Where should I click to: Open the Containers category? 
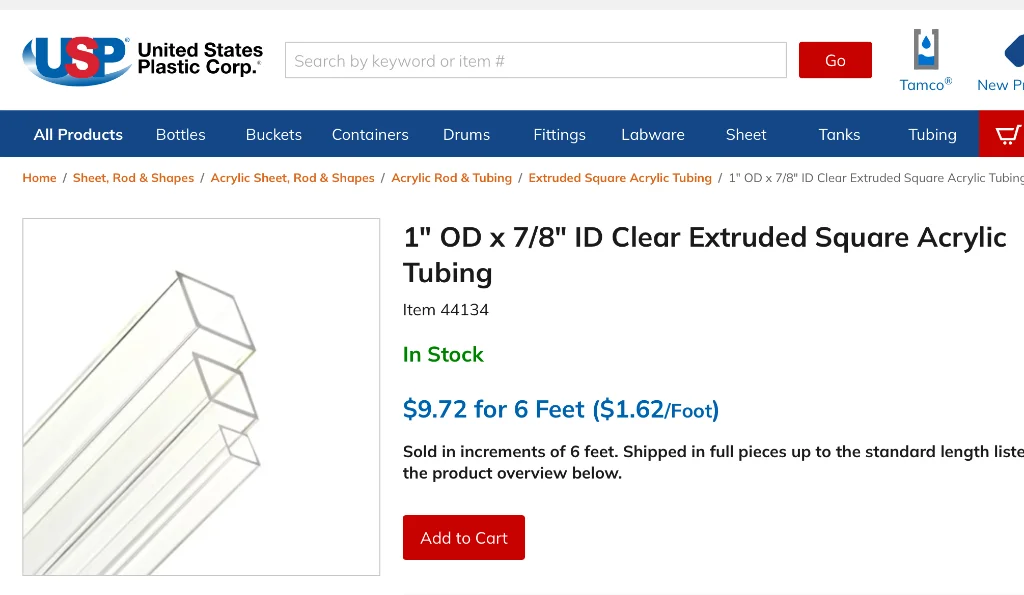370,134
